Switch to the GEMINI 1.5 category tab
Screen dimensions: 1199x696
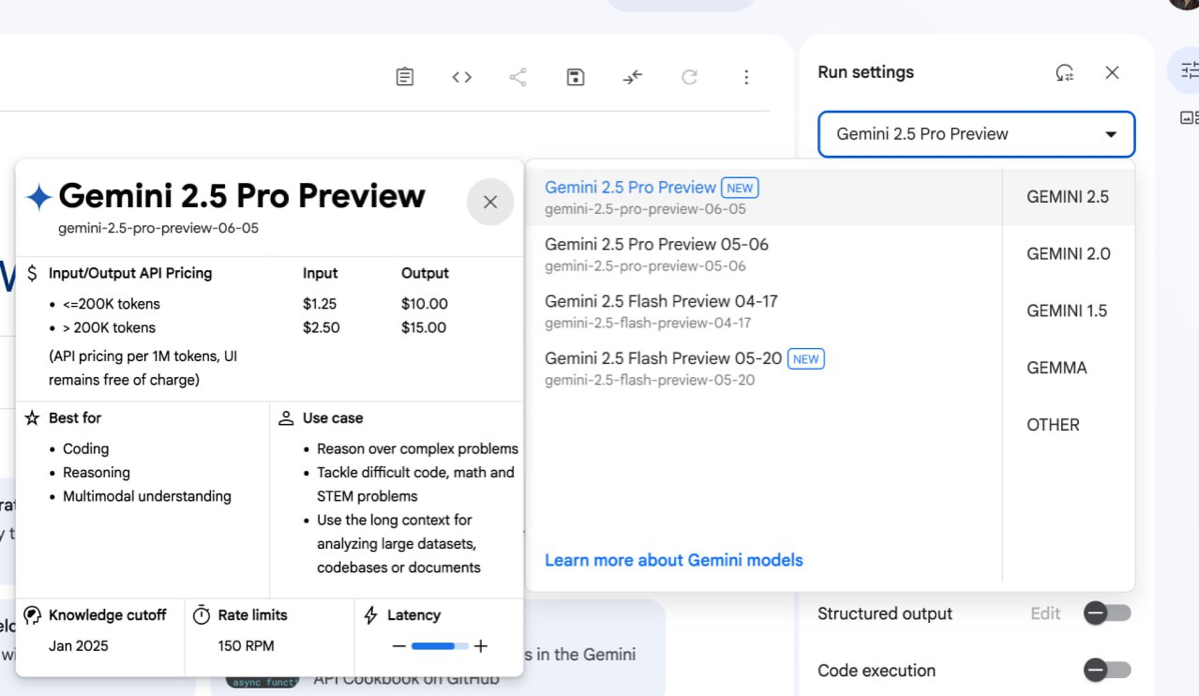[x=1067, y=311]
